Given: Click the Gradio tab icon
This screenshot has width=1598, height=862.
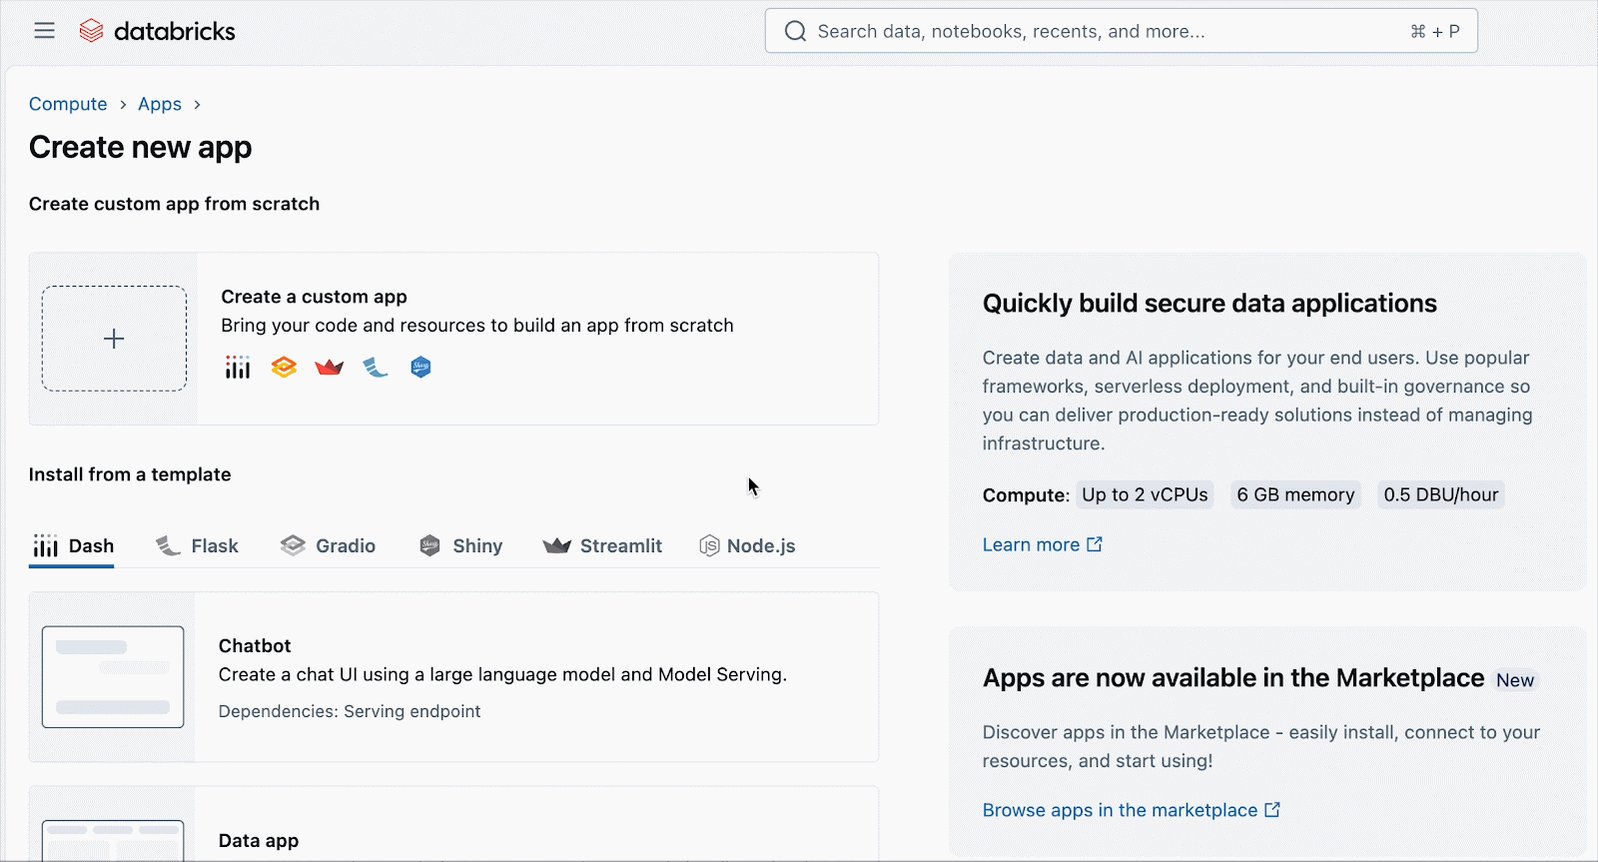Looking at the screenshot, I should tap(292, 546).
